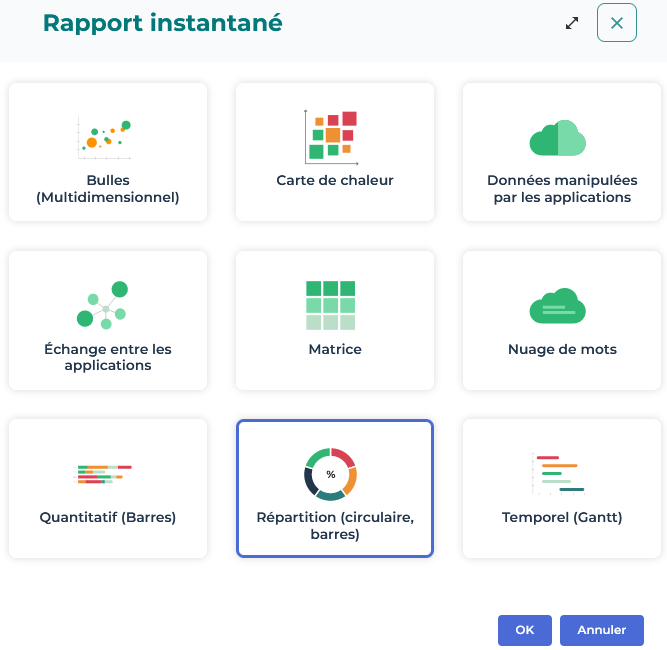Click the Gantt timeline chart icon
667x650 pixels.
point(557,474)
